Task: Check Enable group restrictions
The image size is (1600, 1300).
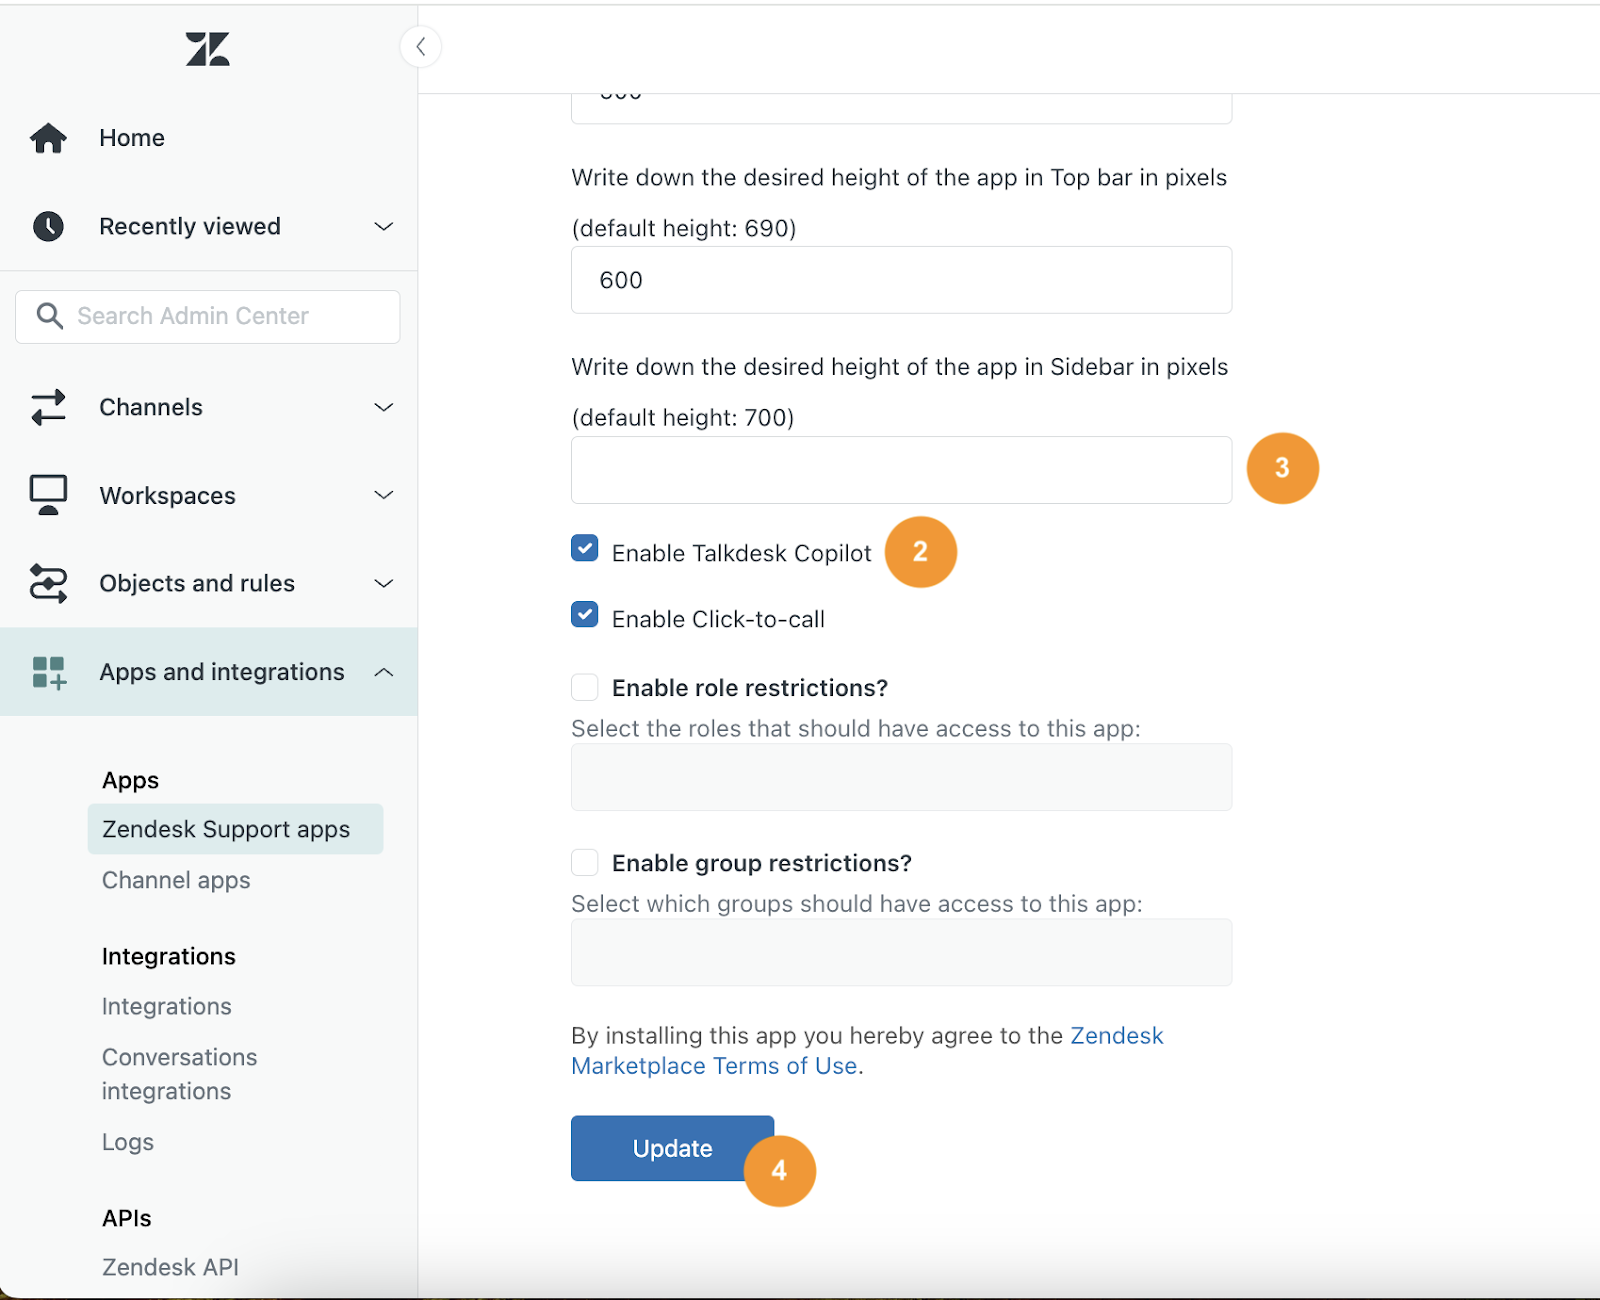Action: [585, 862]
